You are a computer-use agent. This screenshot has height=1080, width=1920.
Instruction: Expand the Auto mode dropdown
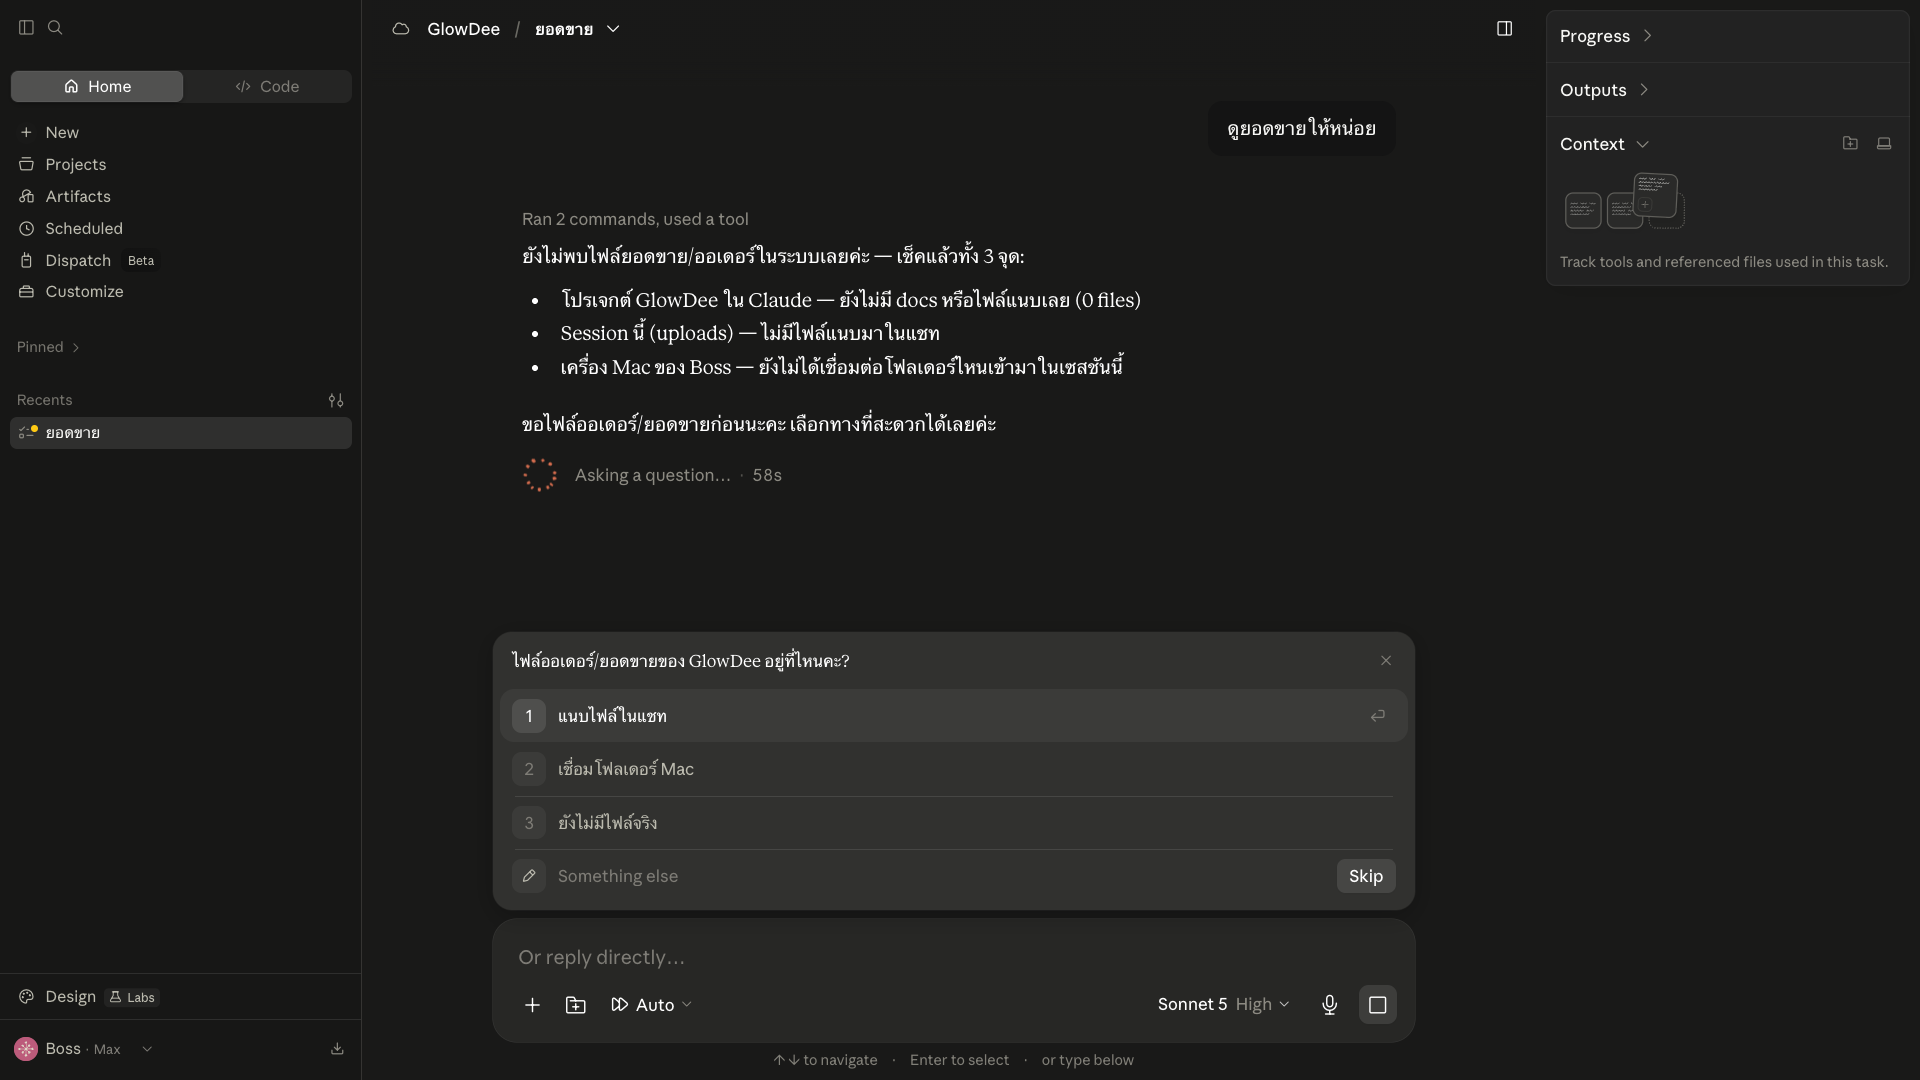(x=651, y=1005)
